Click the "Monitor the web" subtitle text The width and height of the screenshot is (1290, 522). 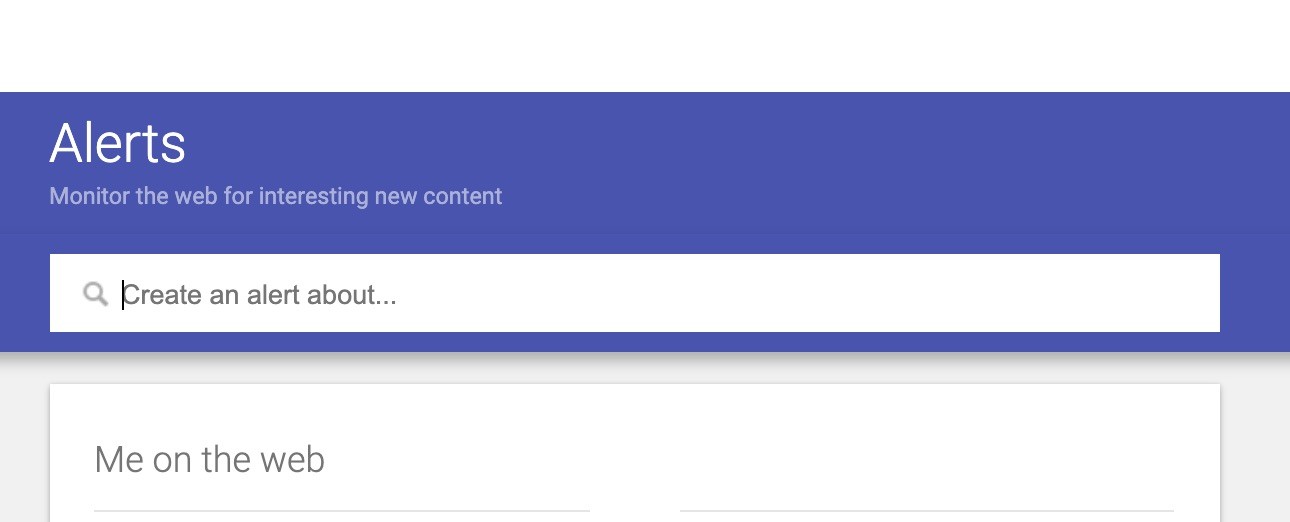(x=275, y=196)
